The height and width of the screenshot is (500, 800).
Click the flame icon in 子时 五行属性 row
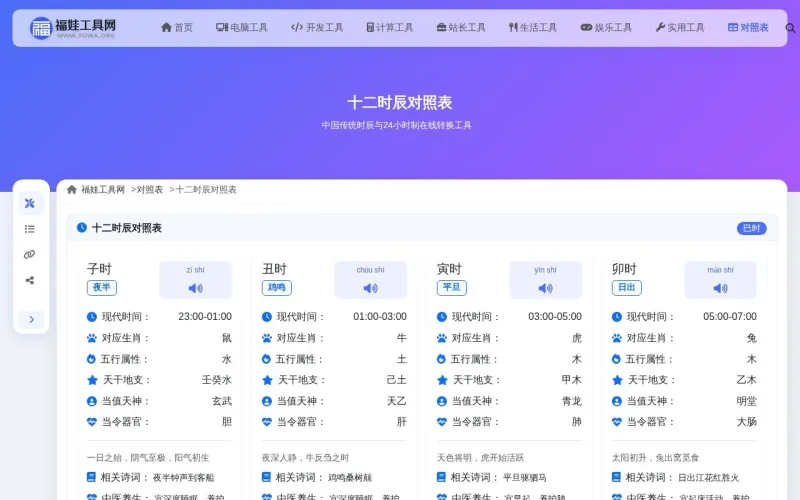tap(91, 359)
